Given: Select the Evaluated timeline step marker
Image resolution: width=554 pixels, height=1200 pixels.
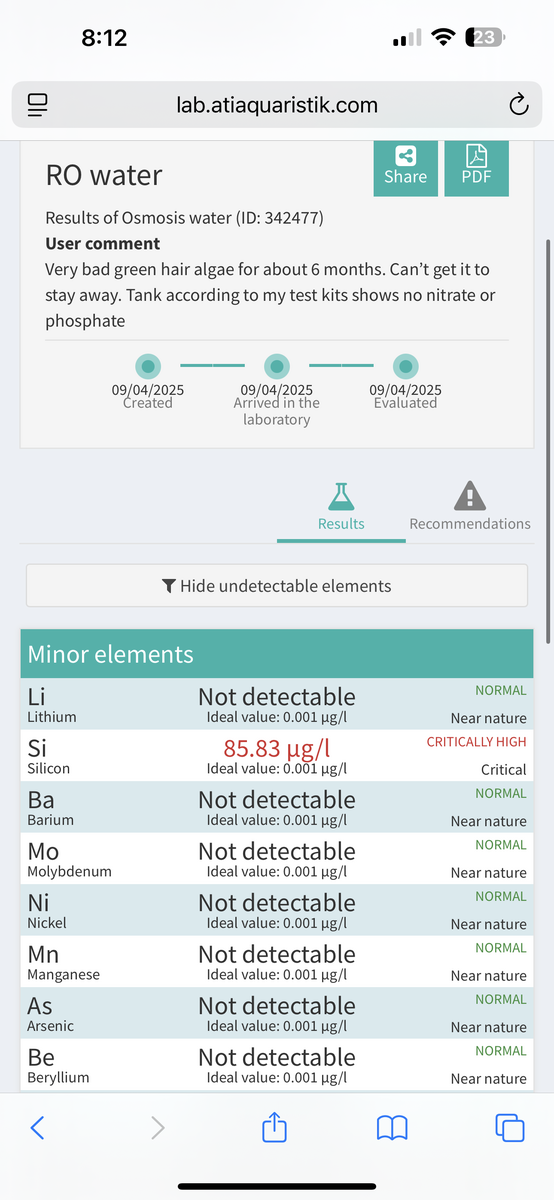Looking at the screenshot, I should point(405,366).
